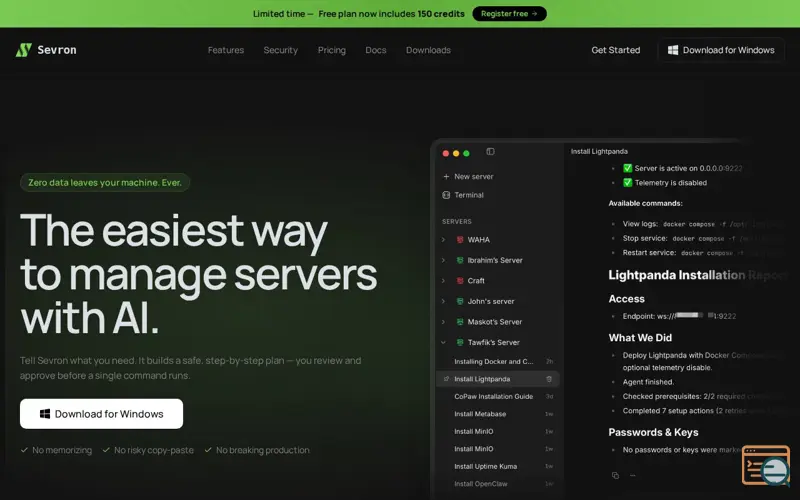This screenshot has height=500, width=800.
Task: Click the more options ellipsis icon
Action: 633,476
